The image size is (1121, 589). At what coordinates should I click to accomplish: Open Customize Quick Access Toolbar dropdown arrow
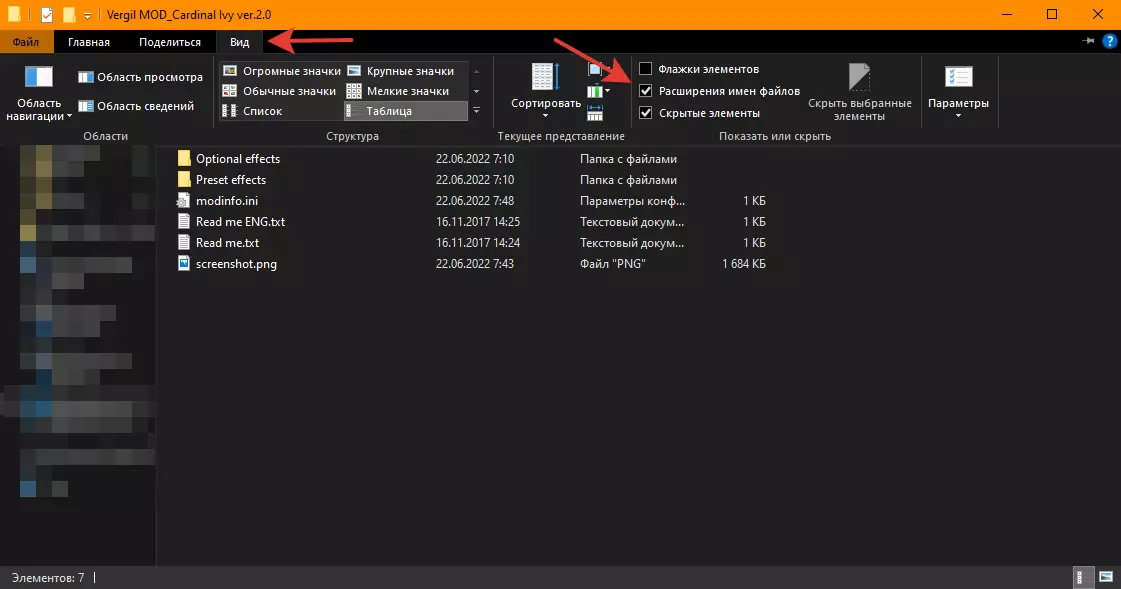87,15
